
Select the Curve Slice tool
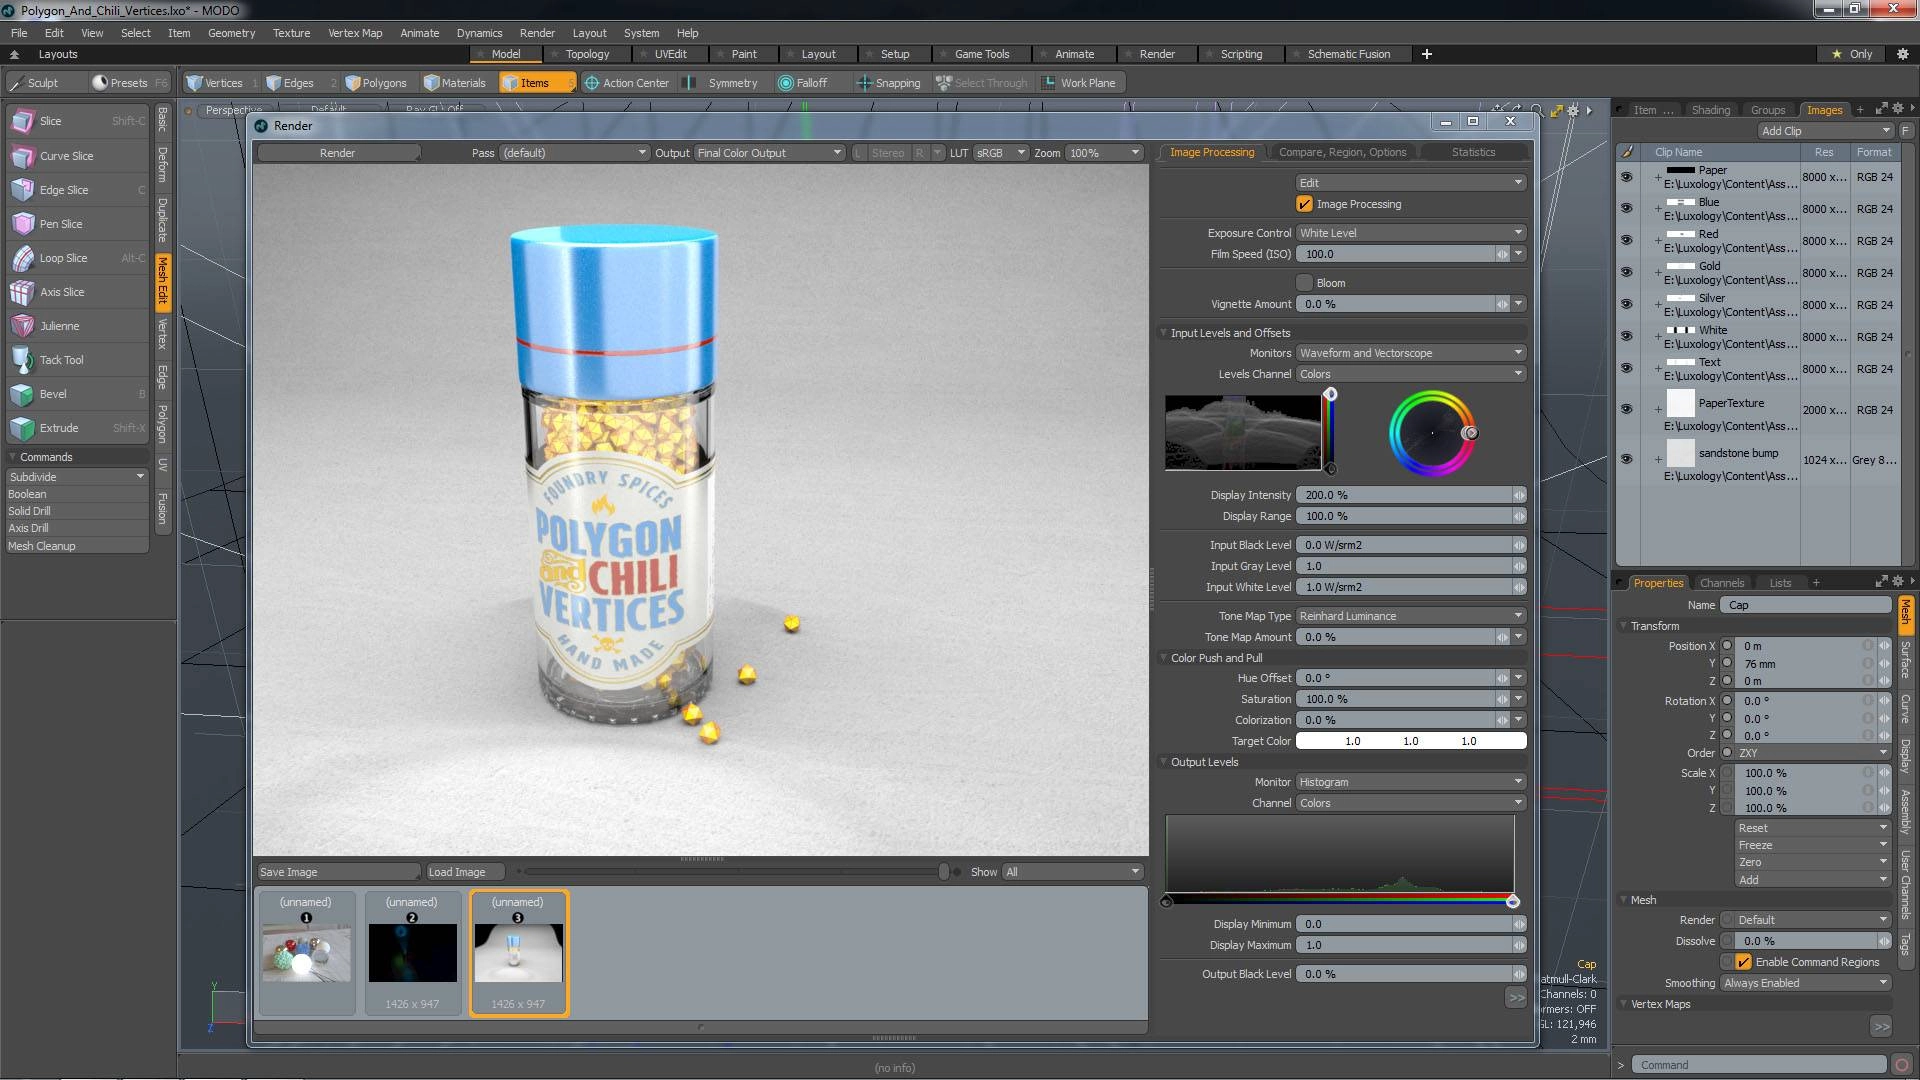[x=78, y=156]
